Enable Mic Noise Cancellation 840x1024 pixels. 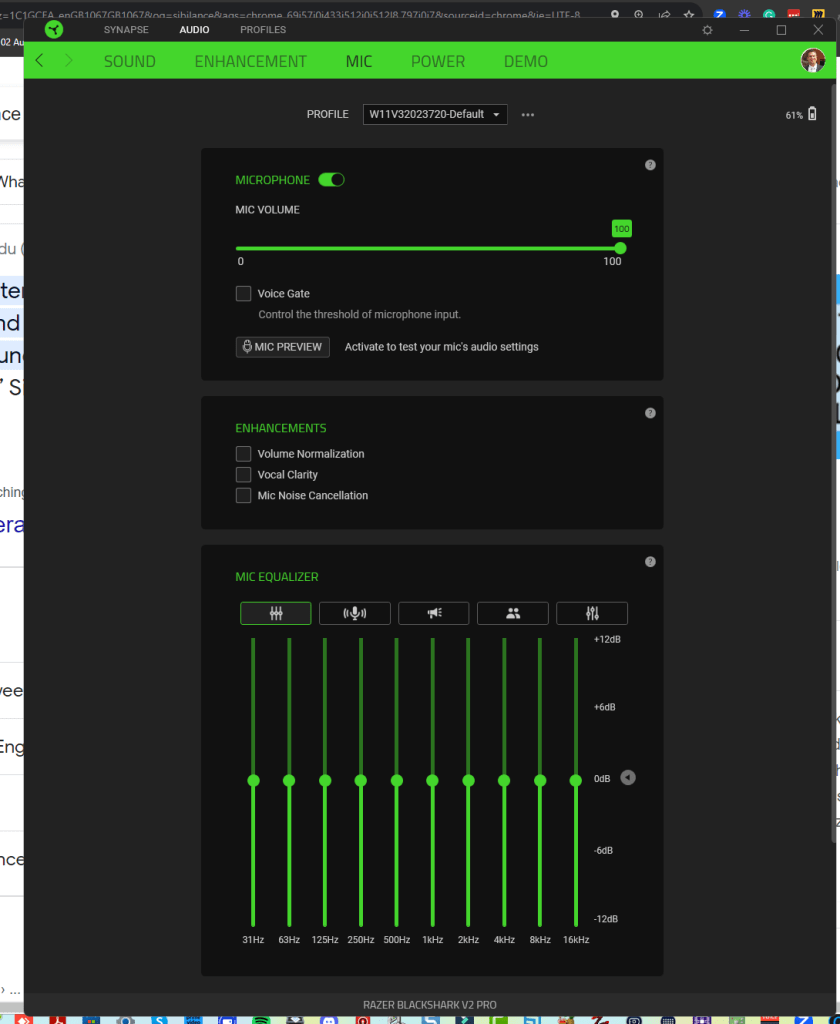[x=243, y=496]
